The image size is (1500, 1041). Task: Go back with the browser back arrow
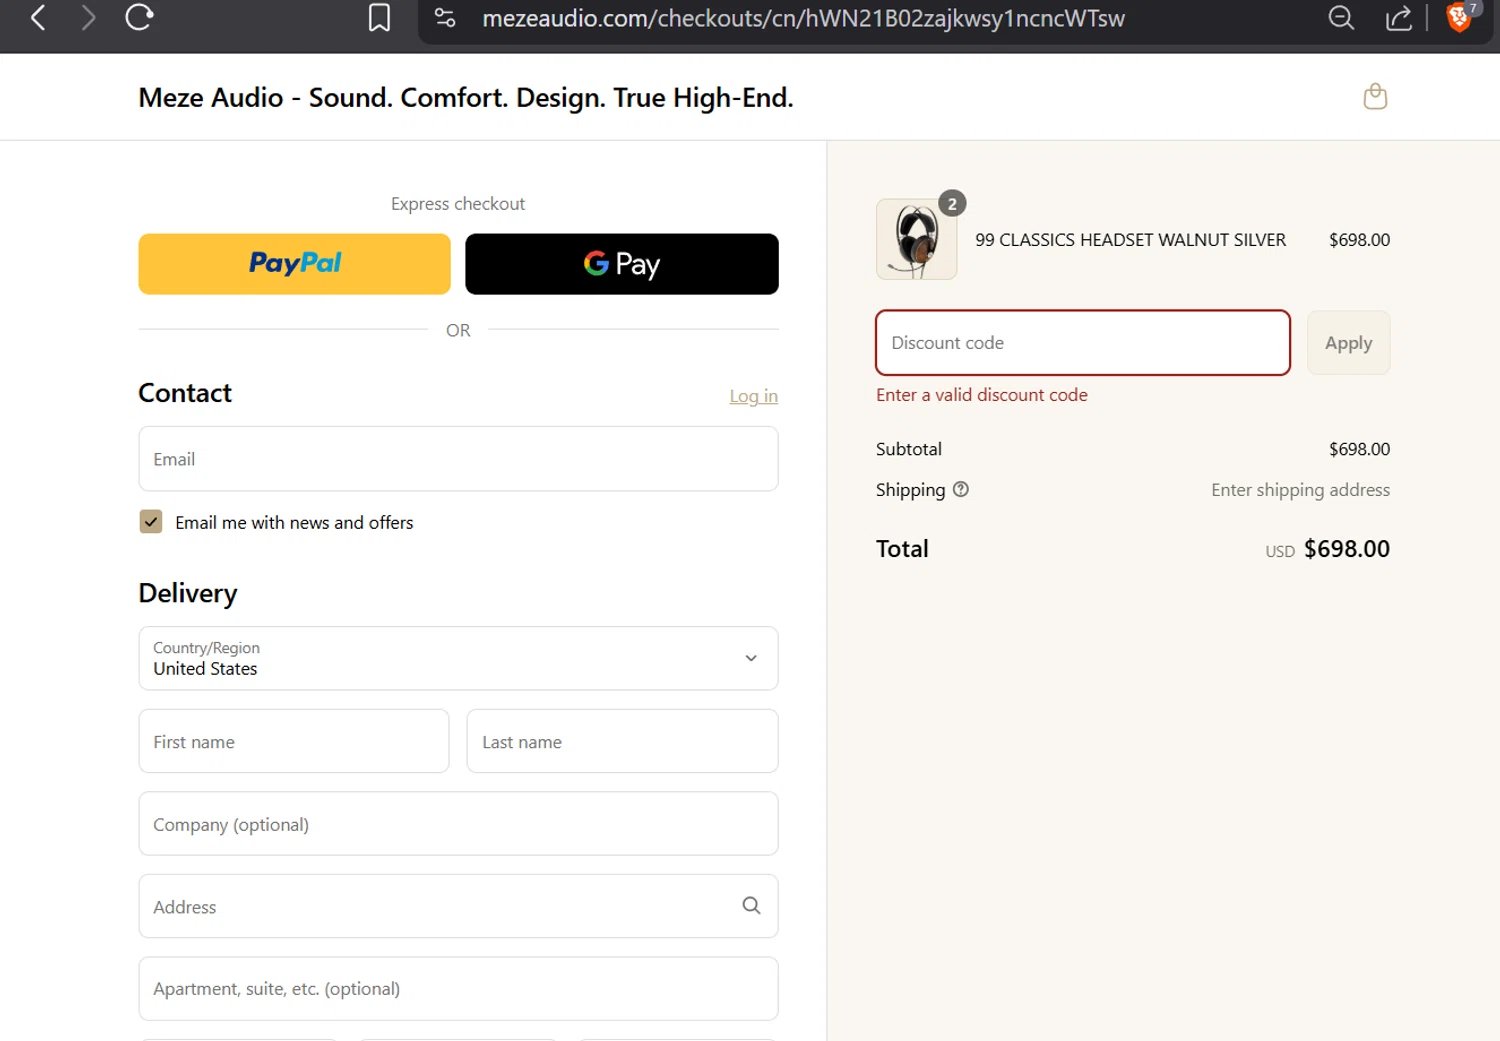pyautogui.click(x=38, y=17)
